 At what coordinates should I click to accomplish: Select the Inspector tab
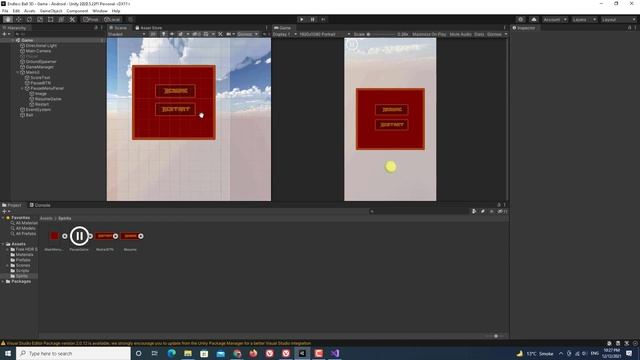pos(524,28)
